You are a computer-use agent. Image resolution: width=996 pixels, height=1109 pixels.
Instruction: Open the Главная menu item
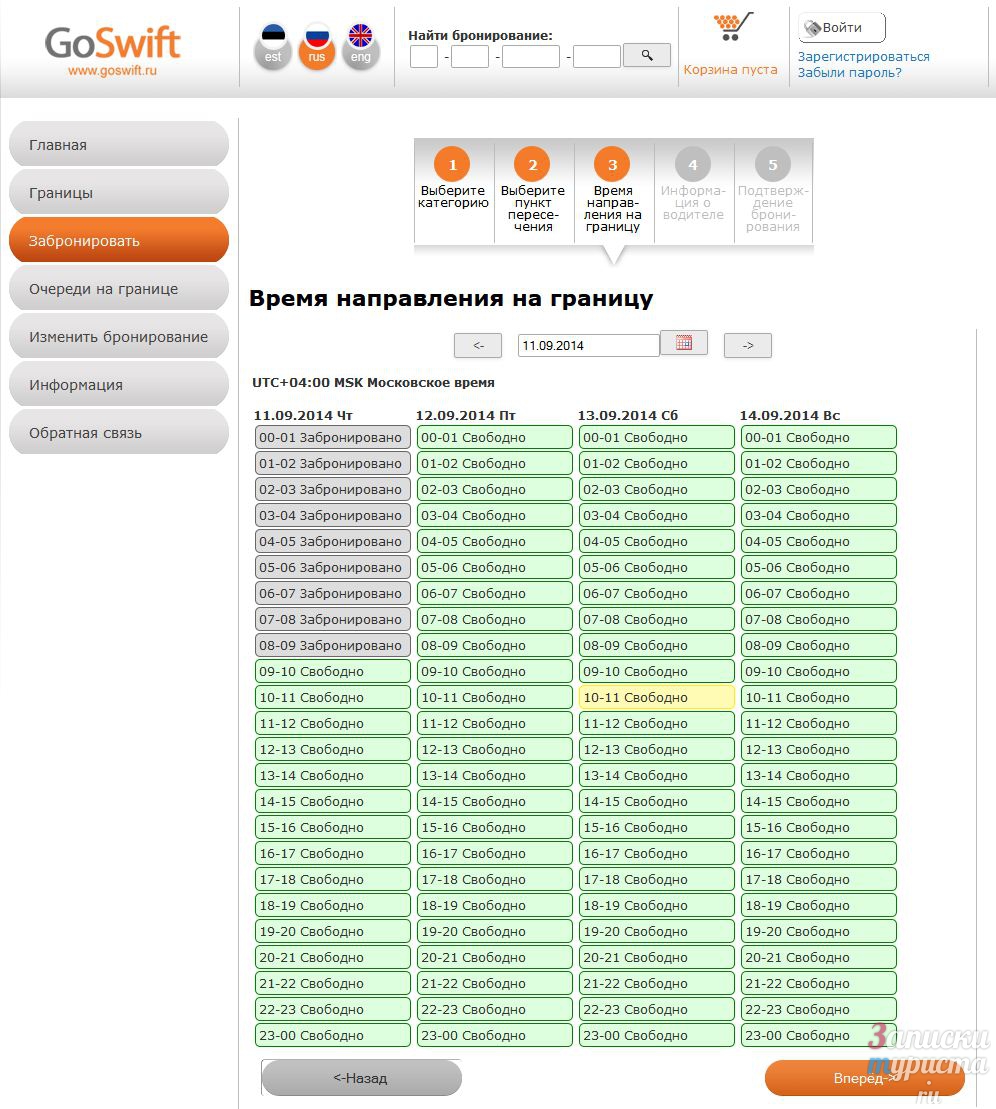click(118, 145)
